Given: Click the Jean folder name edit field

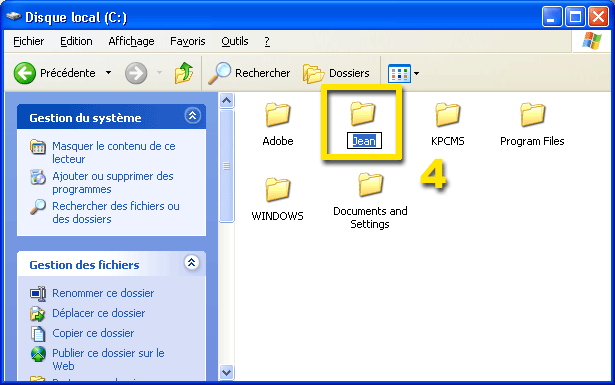Looking at the screenshot, I should 364,141.
